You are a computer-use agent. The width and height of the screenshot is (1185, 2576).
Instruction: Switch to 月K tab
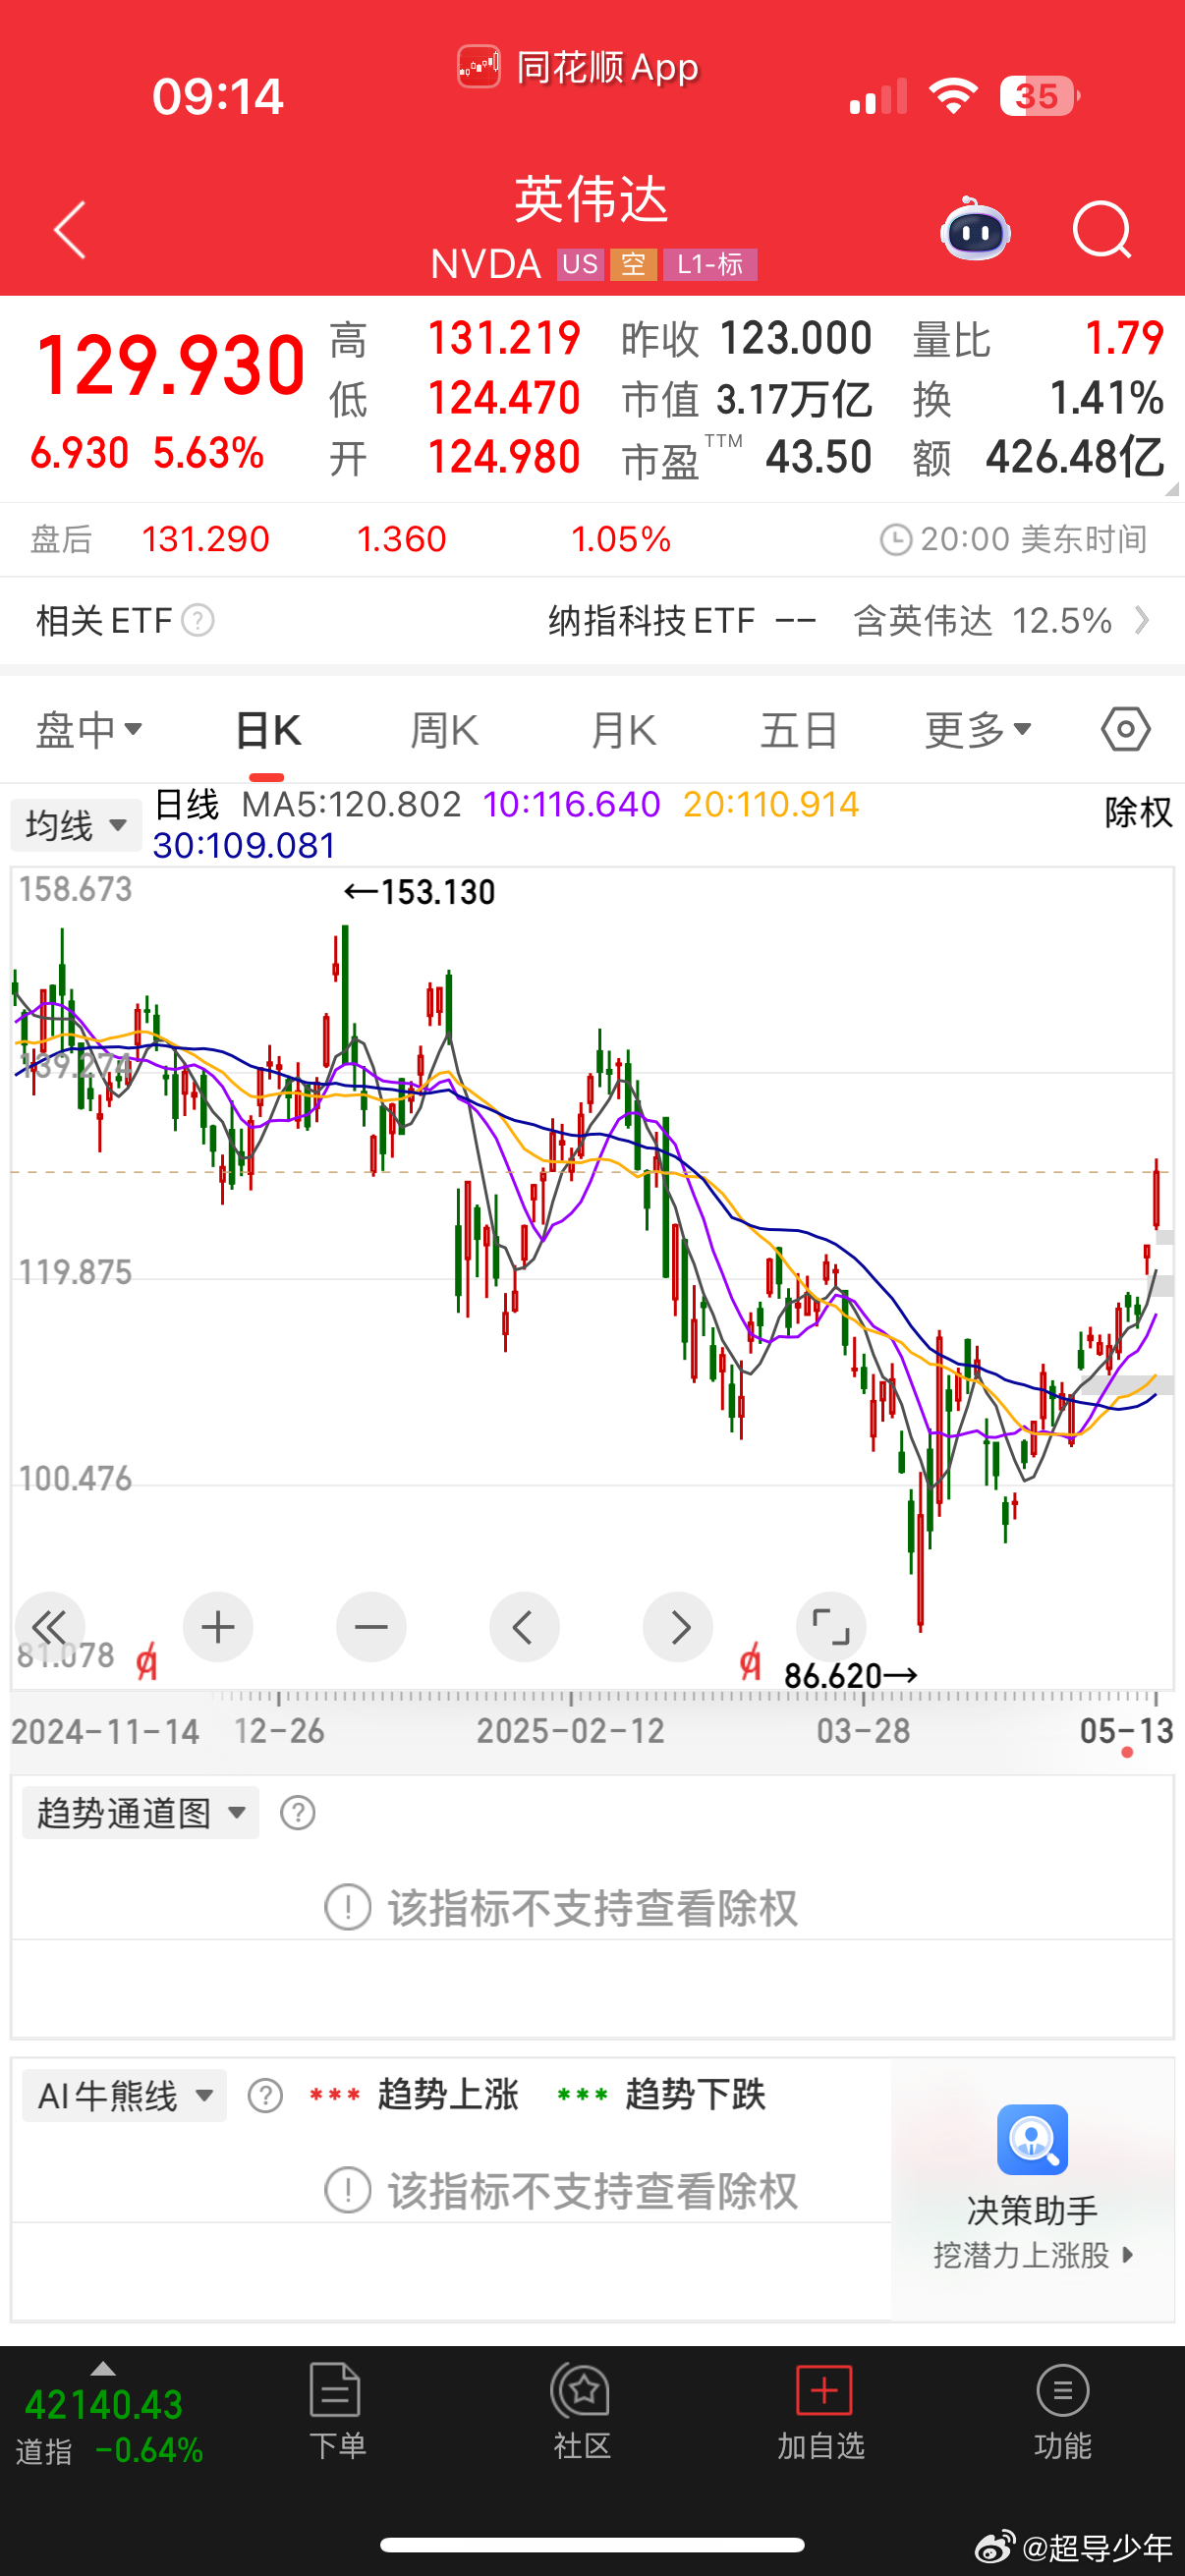623,731
